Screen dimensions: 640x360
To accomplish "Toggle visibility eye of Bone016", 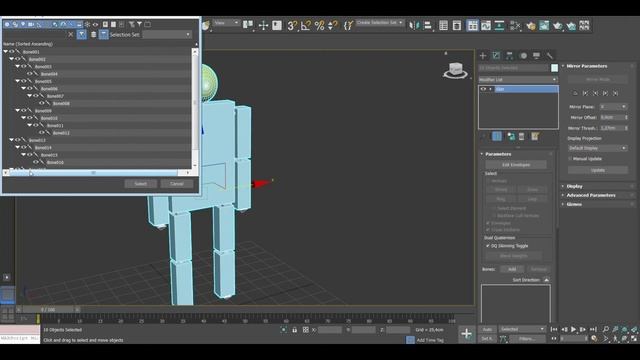I will click(x=36, y=162).
